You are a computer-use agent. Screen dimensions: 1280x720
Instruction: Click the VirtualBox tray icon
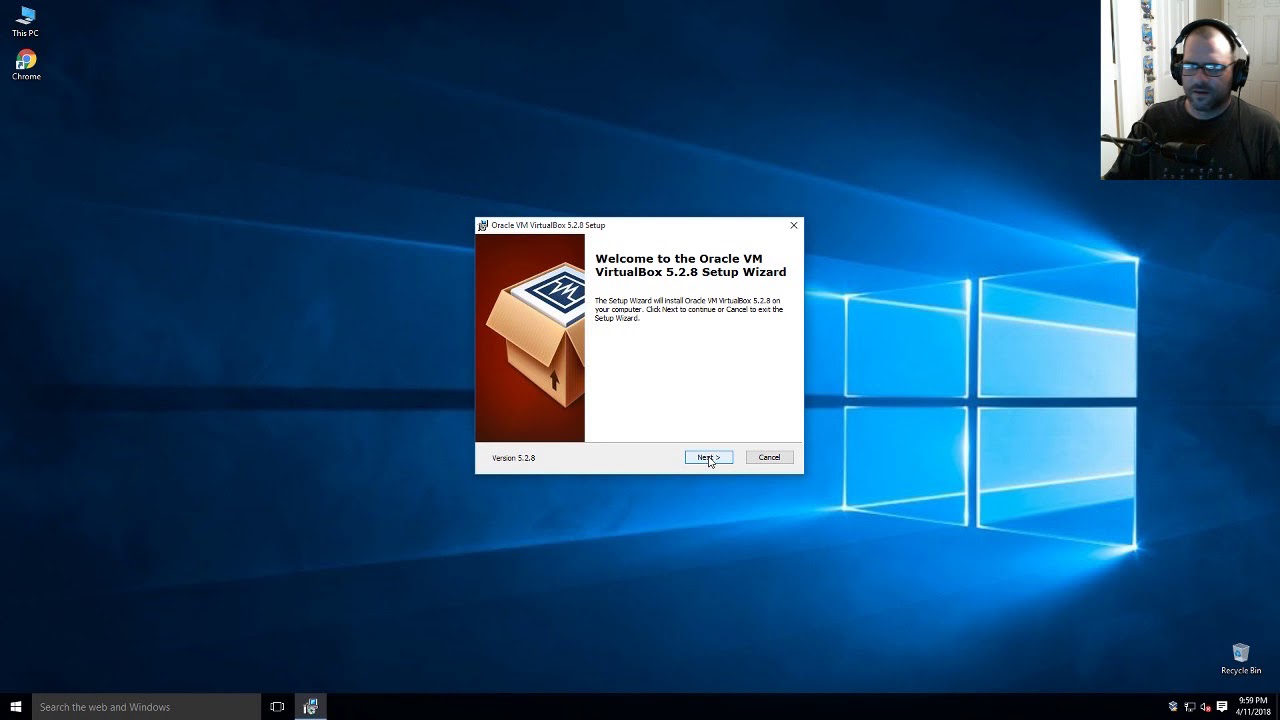pyautogui.click(x=1173, y=707)
